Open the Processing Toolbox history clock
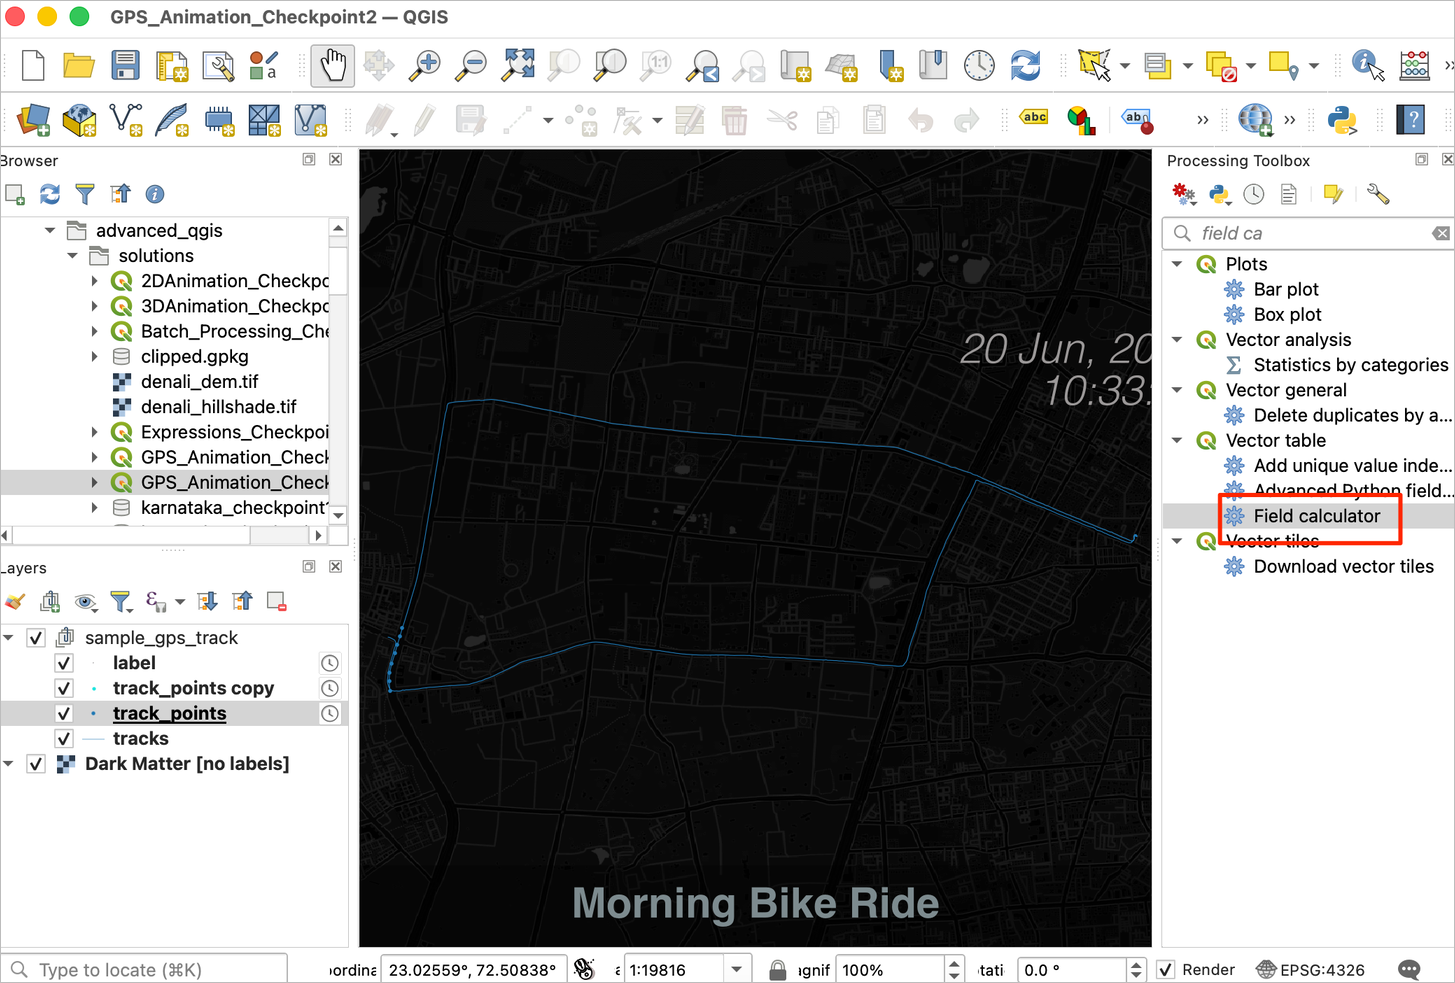Screen dimensions: 1455x983 1254,194
